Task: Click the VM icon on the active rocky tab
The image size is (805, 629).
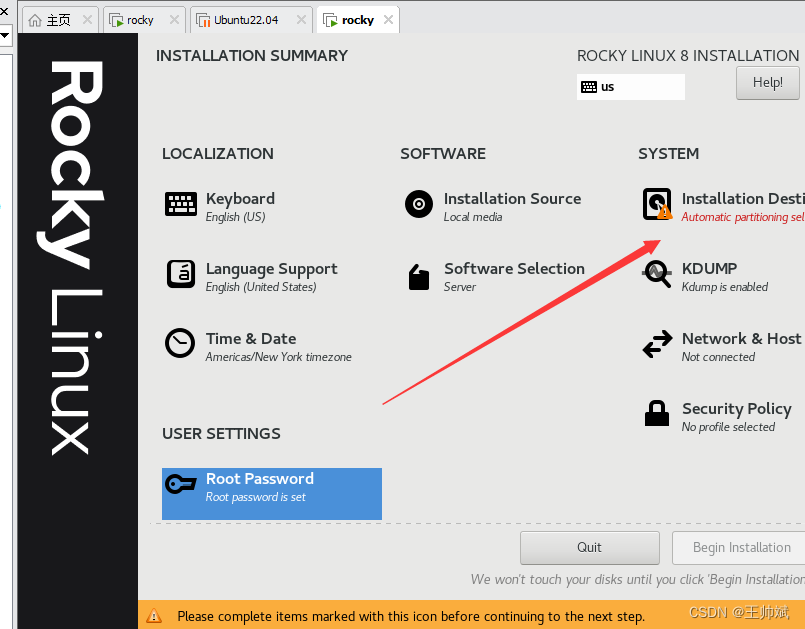Action: pos(330,20)
